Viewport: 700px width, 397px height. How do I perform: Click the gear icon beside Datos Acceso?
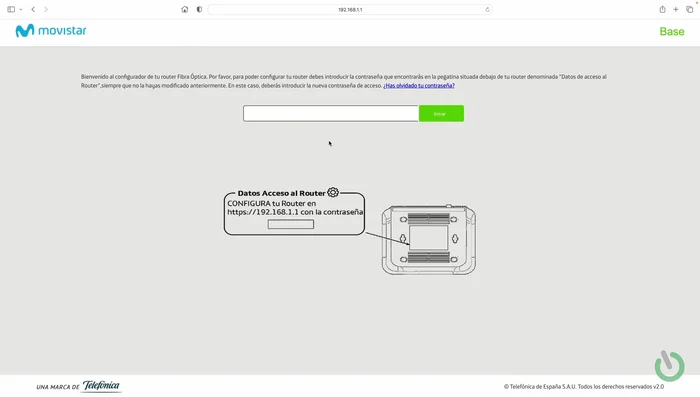(333, 192)
